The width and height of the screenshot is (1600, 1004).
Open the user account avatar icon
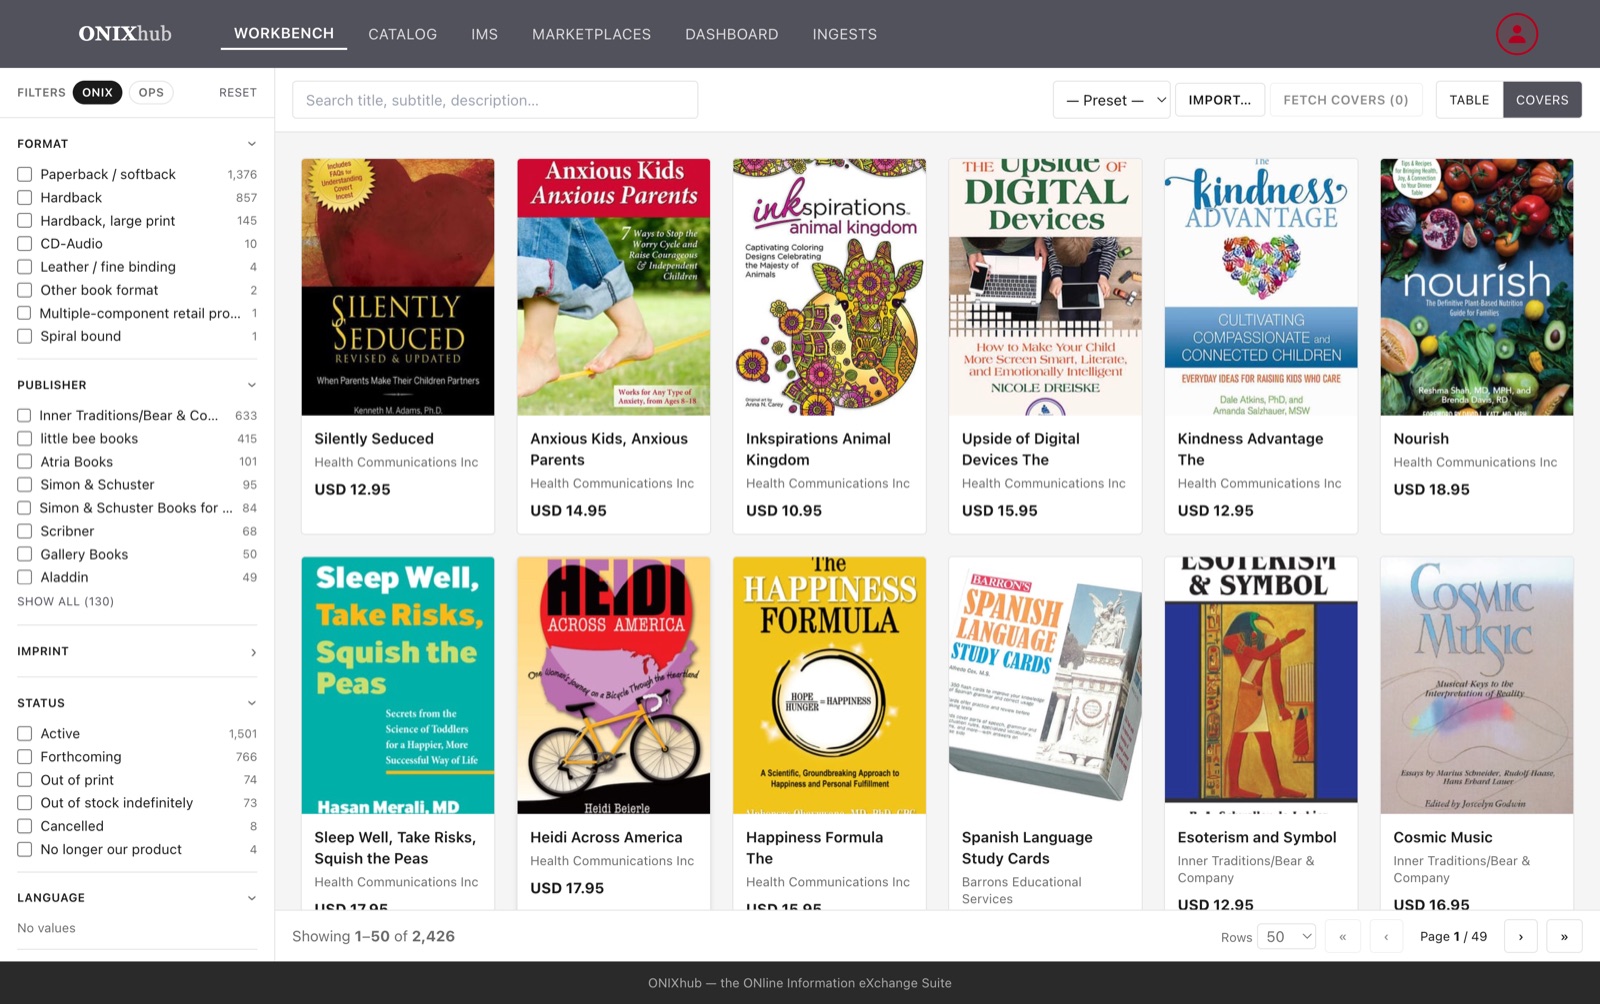coord(1516,34)
